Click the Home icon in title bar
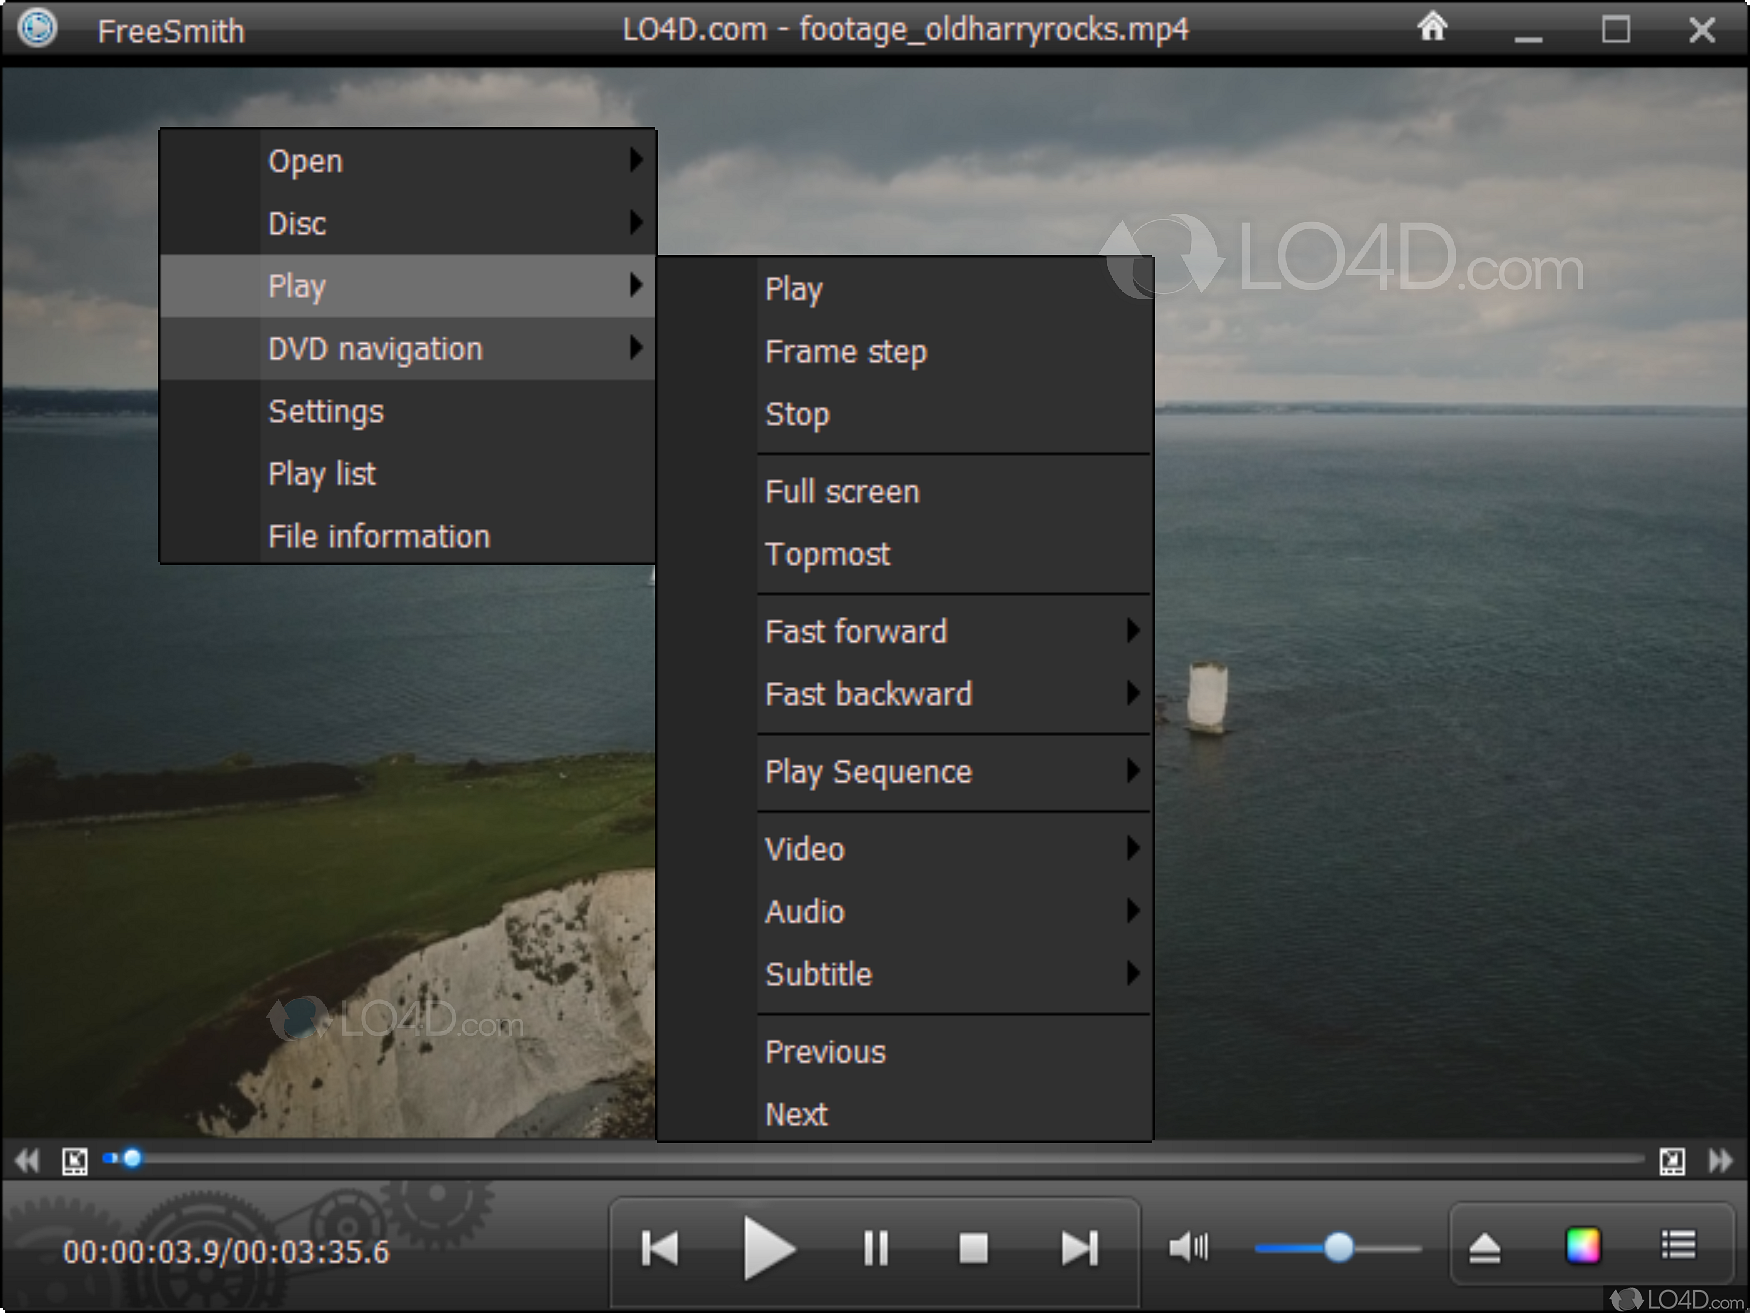 1432,28
